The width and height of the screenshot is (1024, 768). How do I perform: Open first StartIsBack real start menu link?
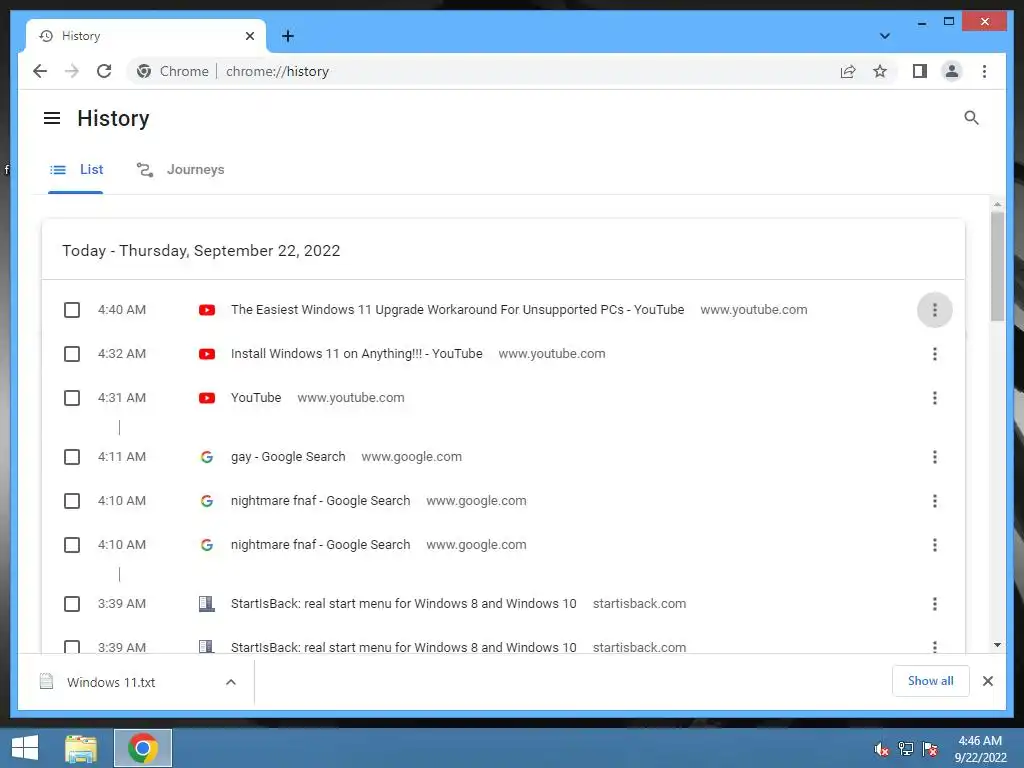[x=404, y=604]
